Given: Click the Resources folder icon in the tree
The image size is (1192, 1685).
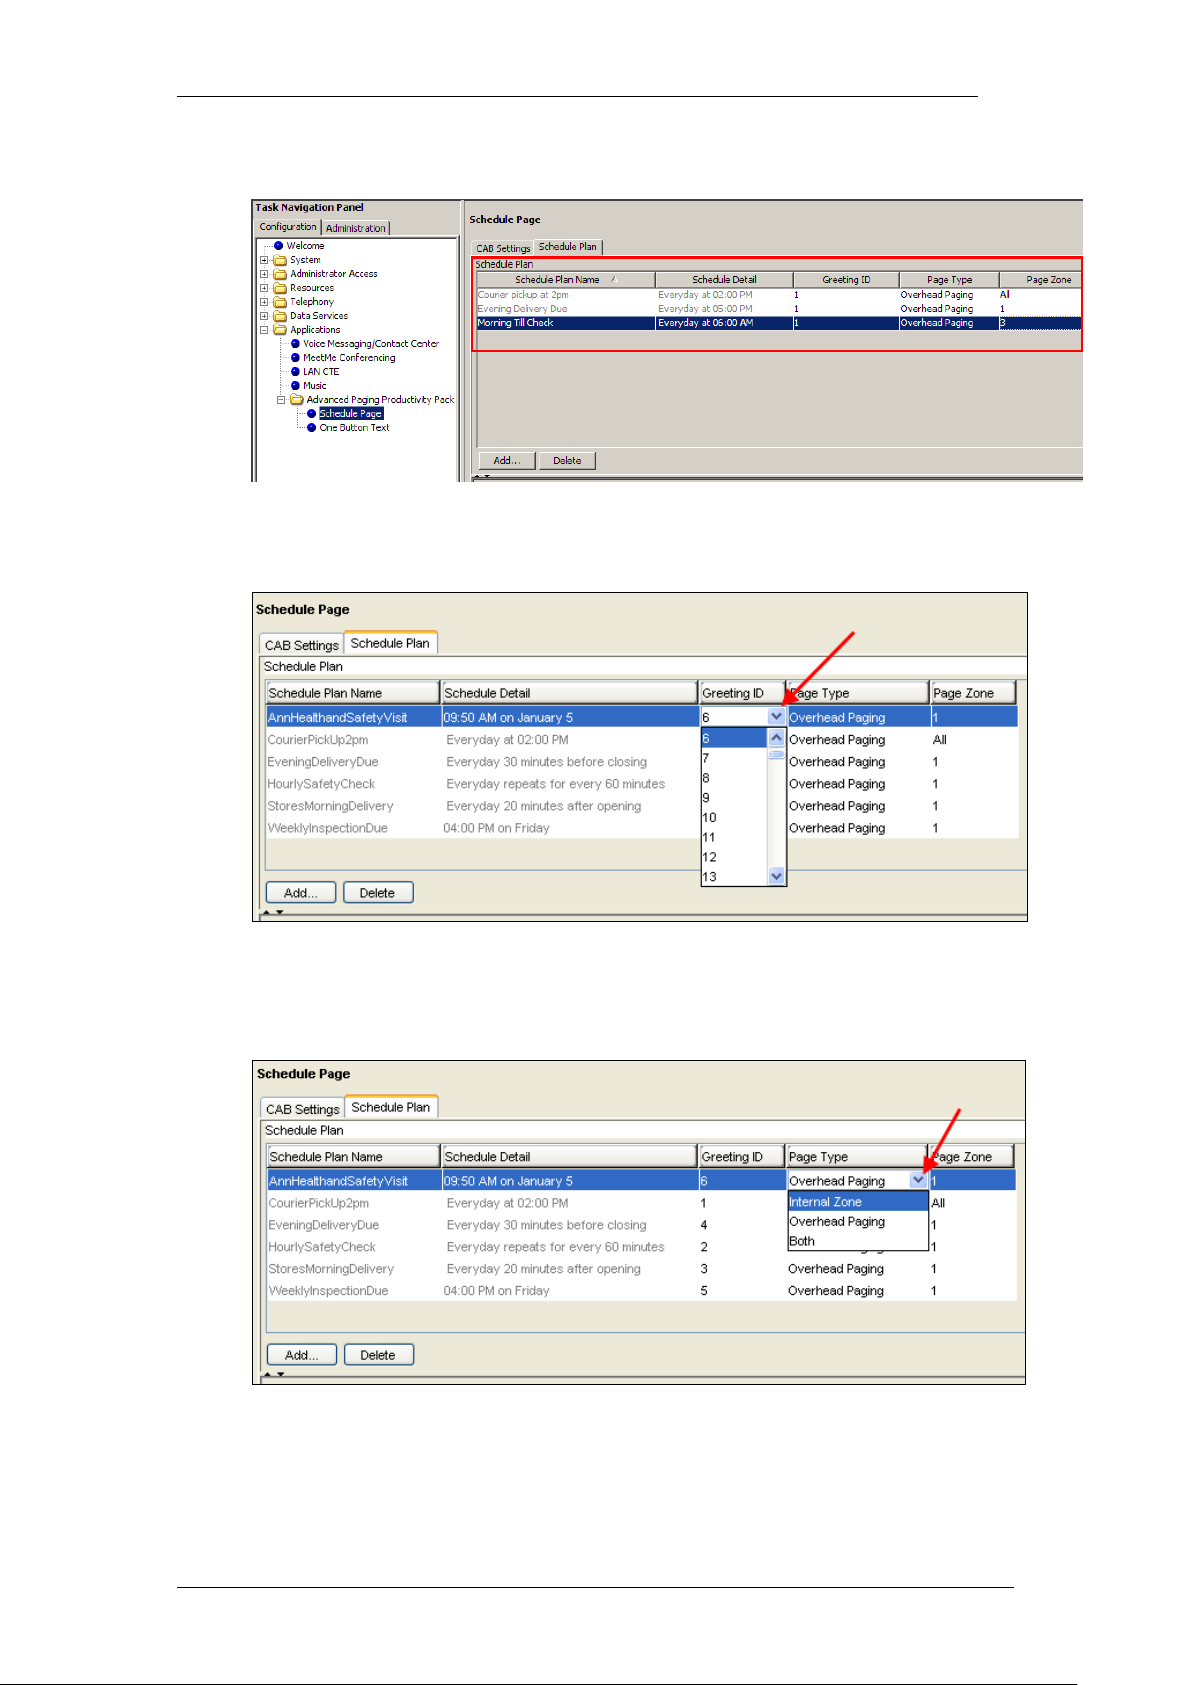Looking at the screenshot, I should coord(280,288).
